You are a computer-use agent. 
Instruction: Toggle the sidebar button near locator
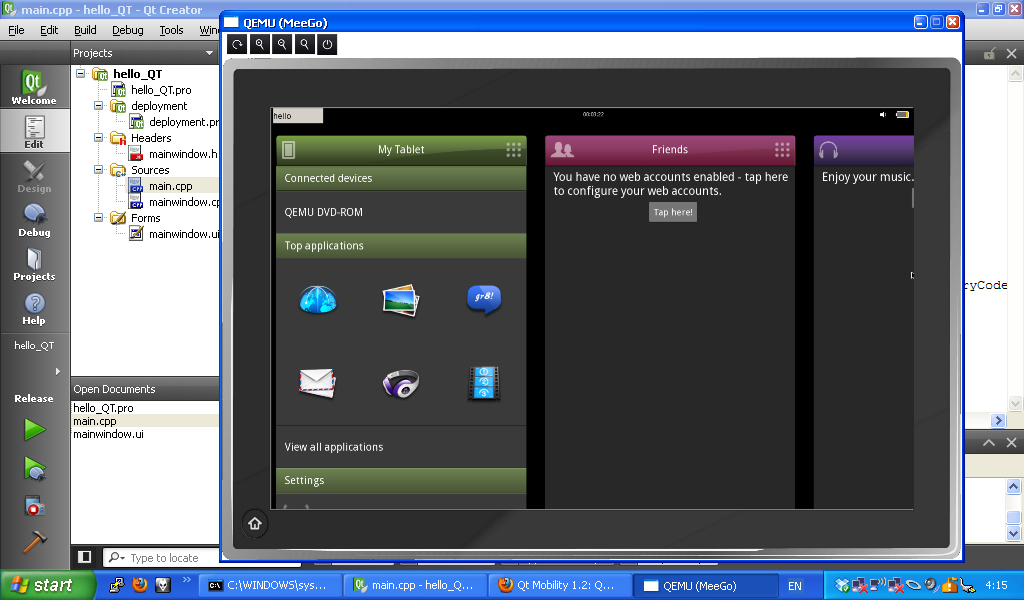coord(85,557)
